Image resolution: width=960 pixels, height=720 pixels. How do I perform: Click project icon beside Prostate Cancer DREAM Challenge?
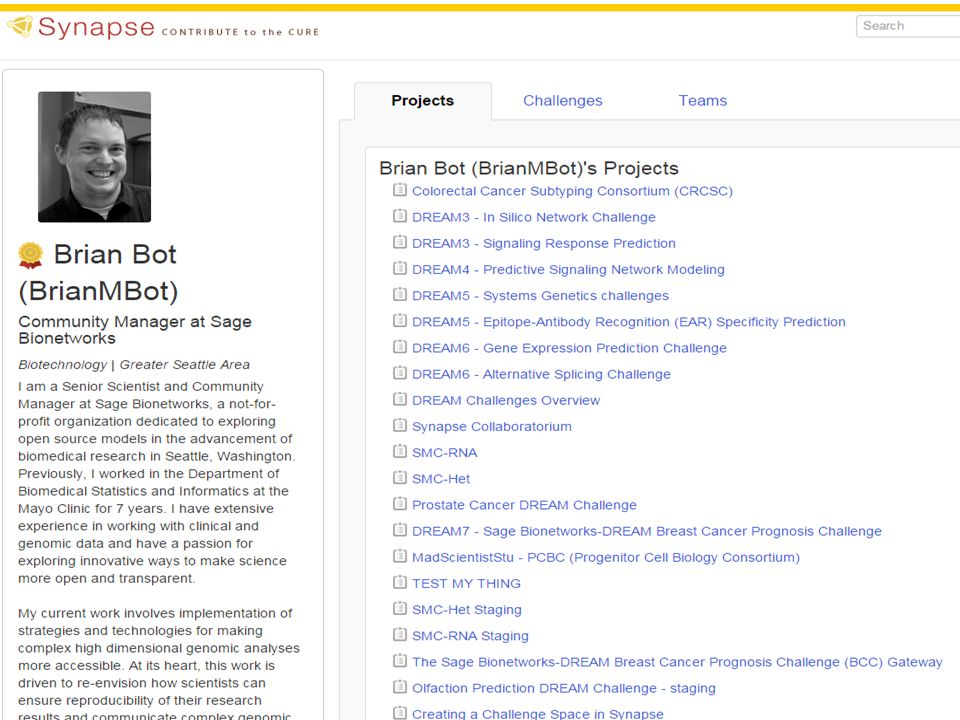(399, 504)
